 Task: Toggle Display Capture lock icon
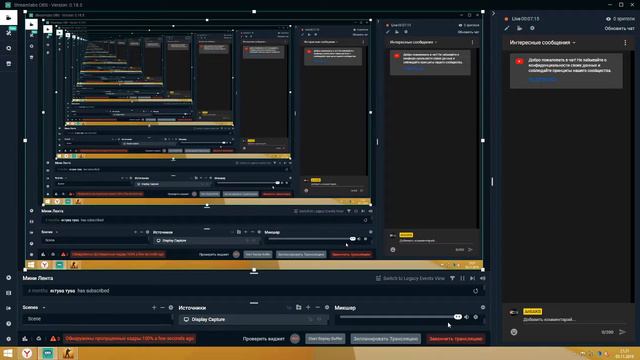point(310,319)
